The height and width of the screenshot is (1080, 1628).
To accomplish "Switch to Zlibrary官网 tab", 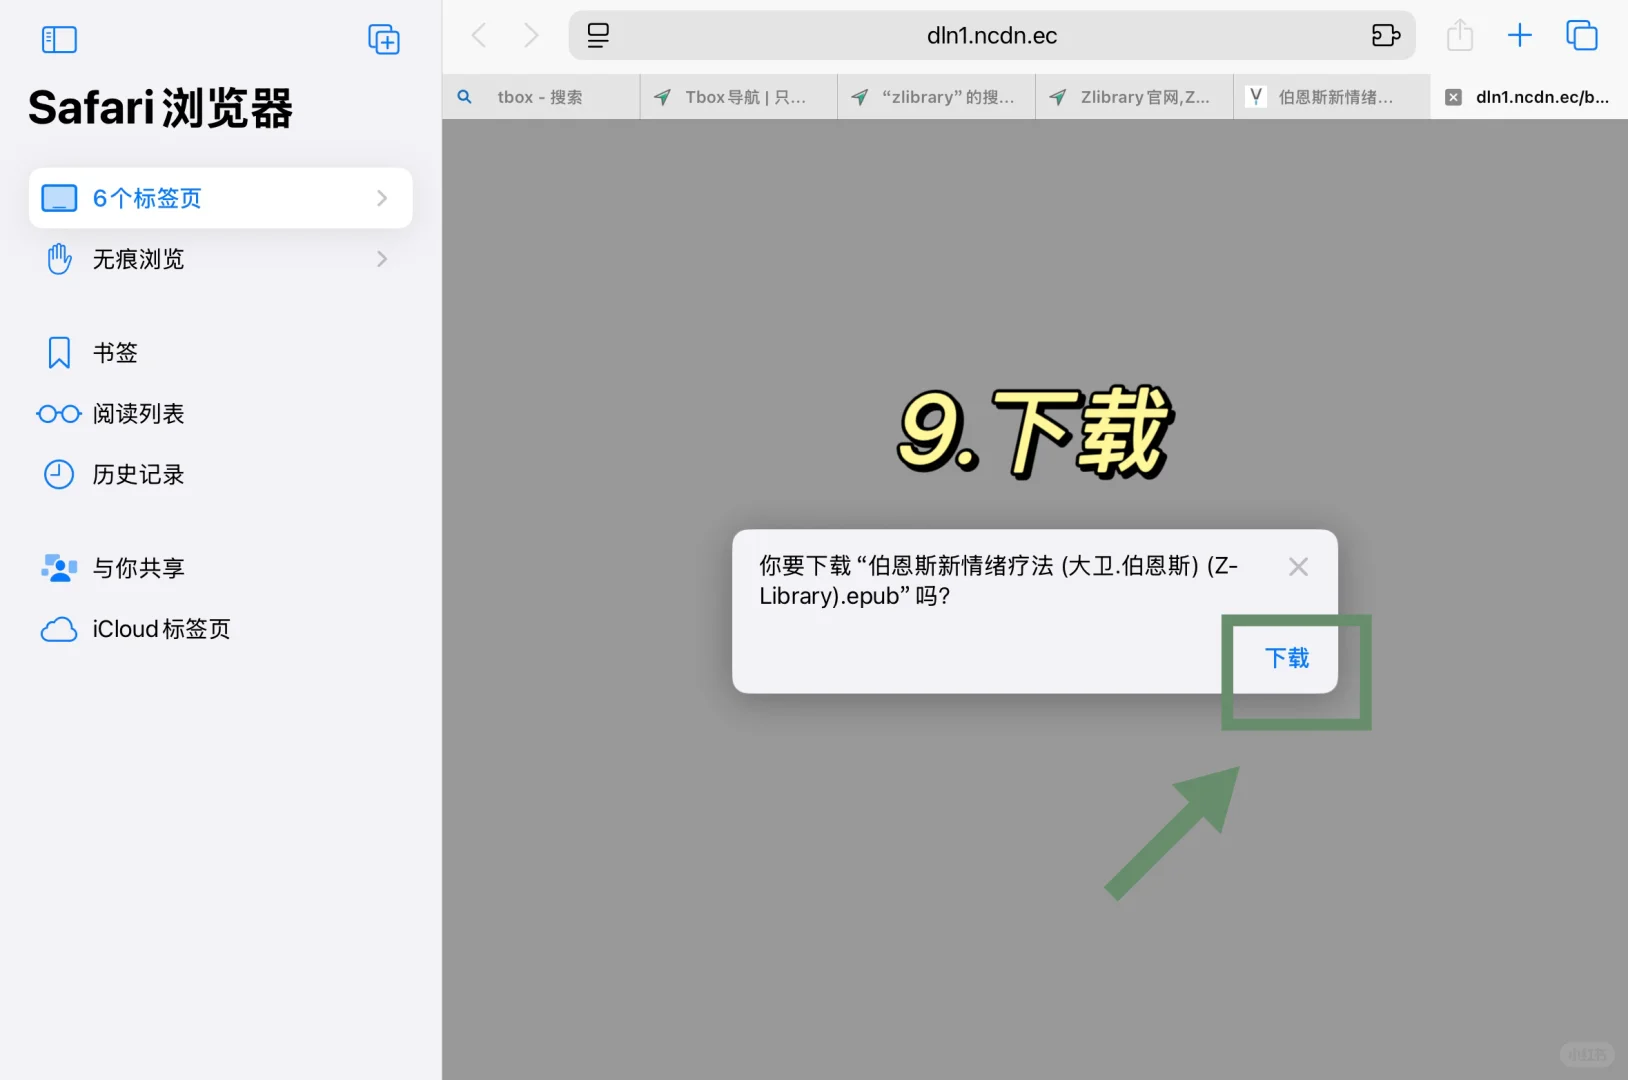I will coord(1135,97).
